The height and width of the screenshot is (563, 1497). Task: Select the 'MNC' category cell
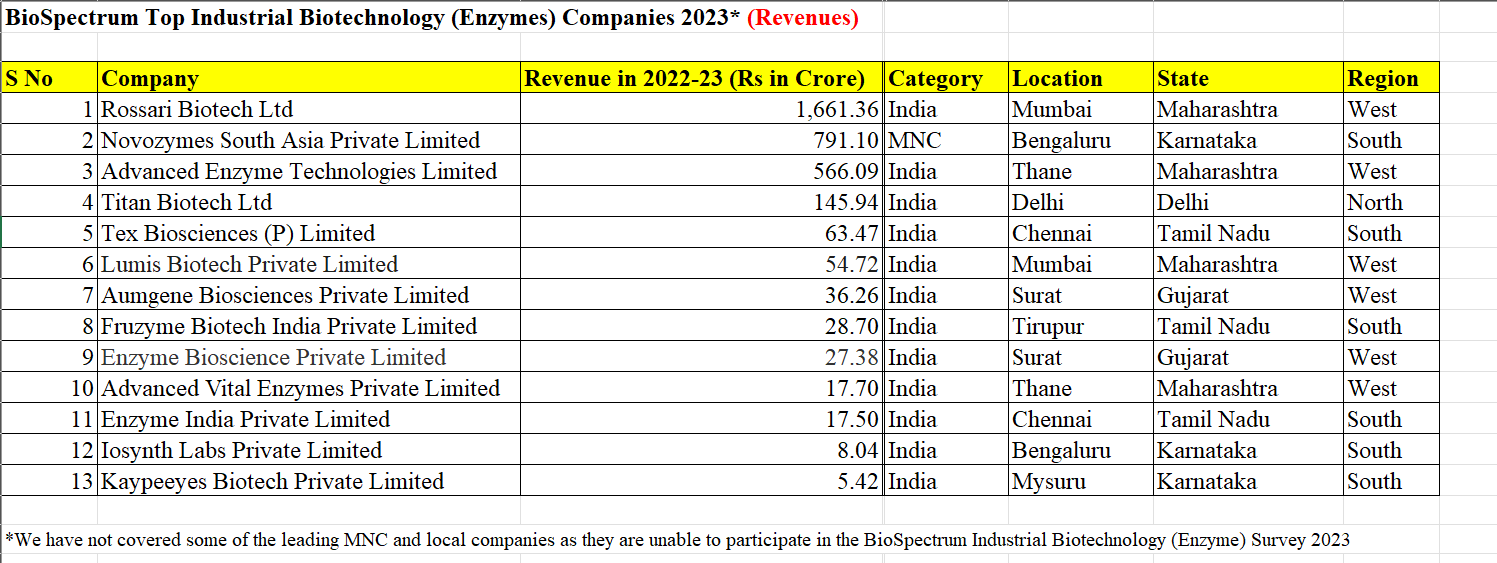947,140
